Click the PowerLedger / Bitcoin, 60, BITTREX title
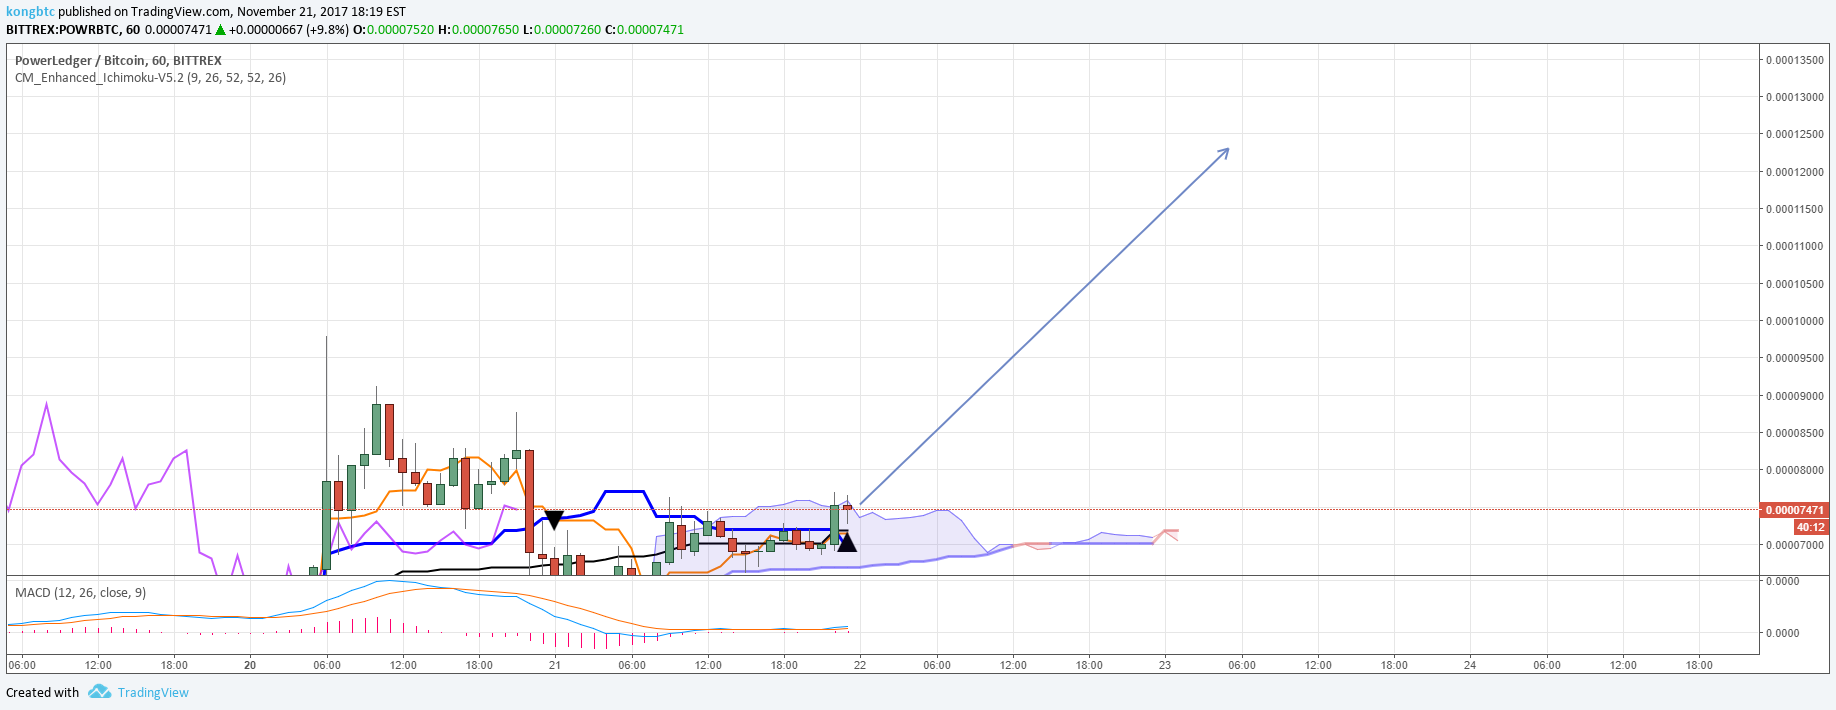 point(118,60)
